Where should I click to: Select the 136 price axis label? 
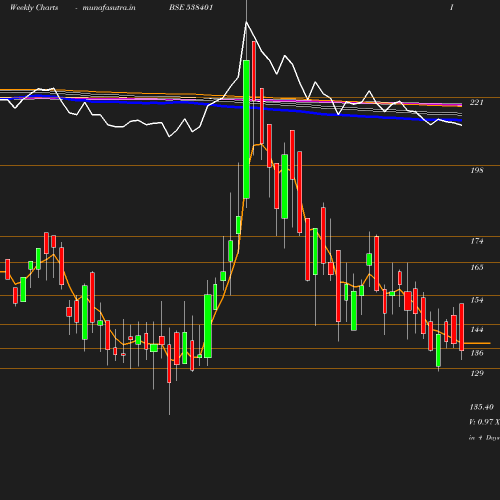(477, 353)
